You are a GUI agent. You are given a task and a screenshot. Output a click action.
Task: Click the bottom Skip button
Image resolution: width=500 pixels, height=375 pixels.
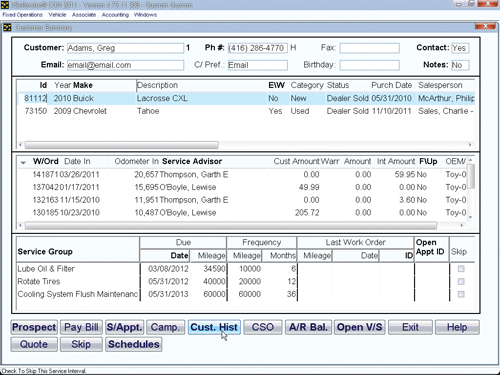tap(81, 344)
